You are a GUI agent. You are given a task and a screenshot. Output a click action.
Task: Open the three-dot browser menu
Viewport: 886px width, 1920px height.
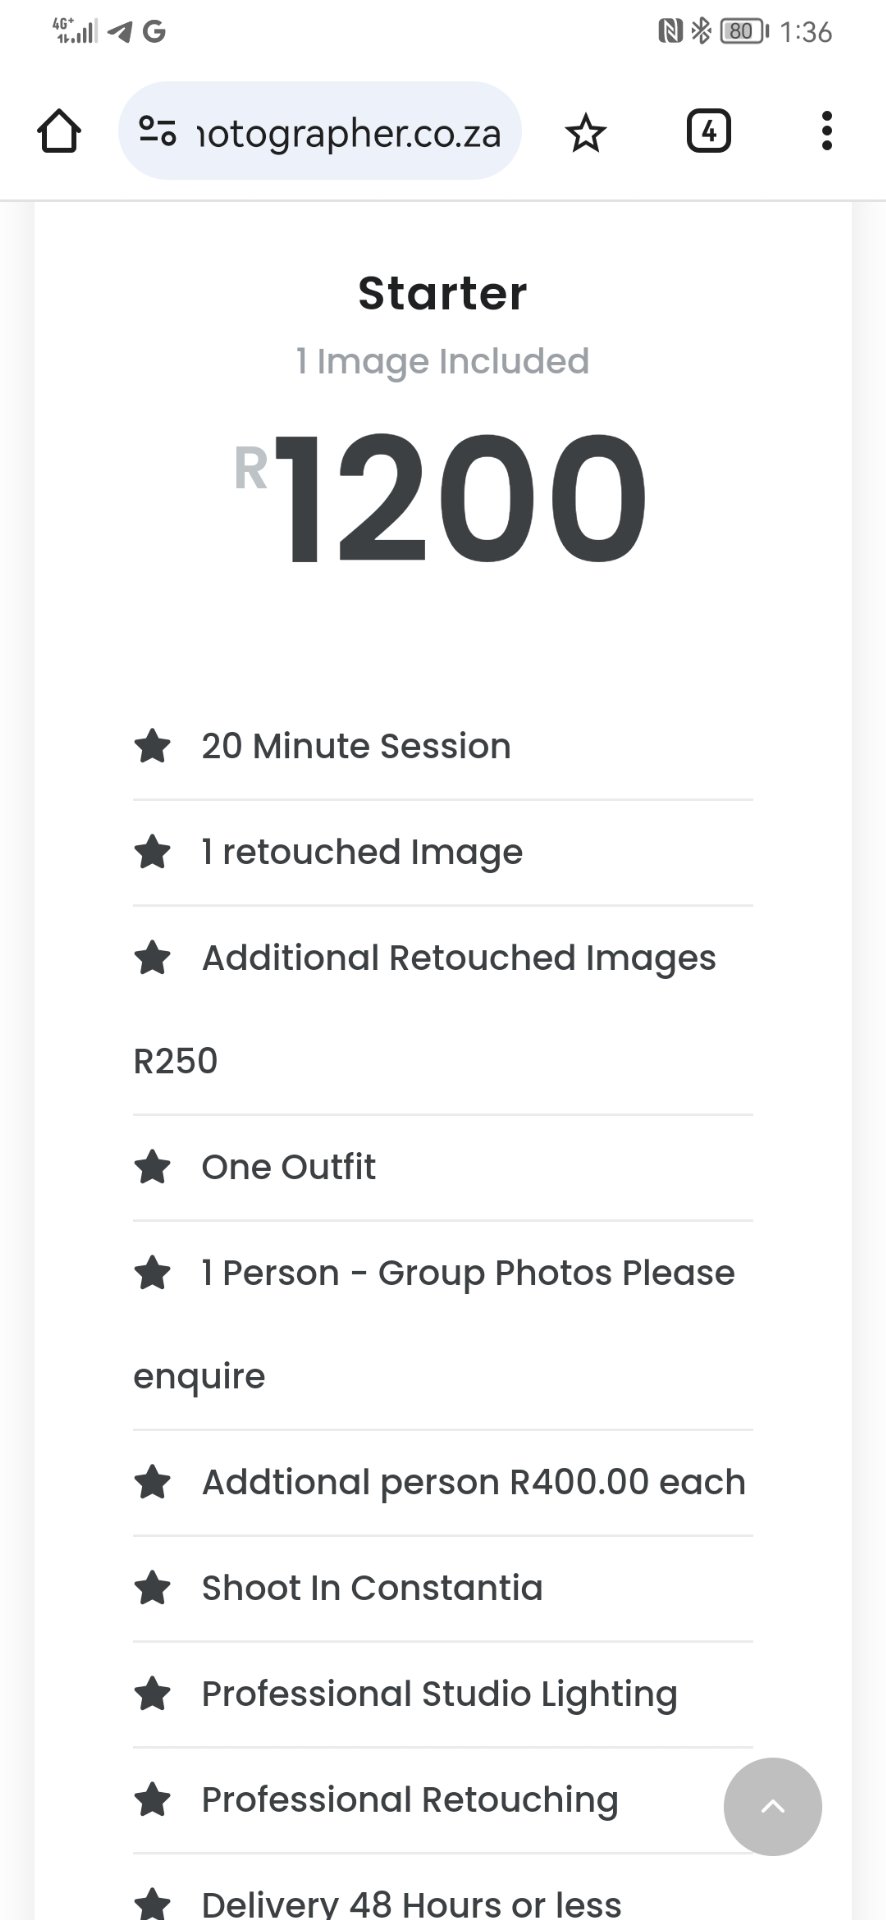[826, 131]
